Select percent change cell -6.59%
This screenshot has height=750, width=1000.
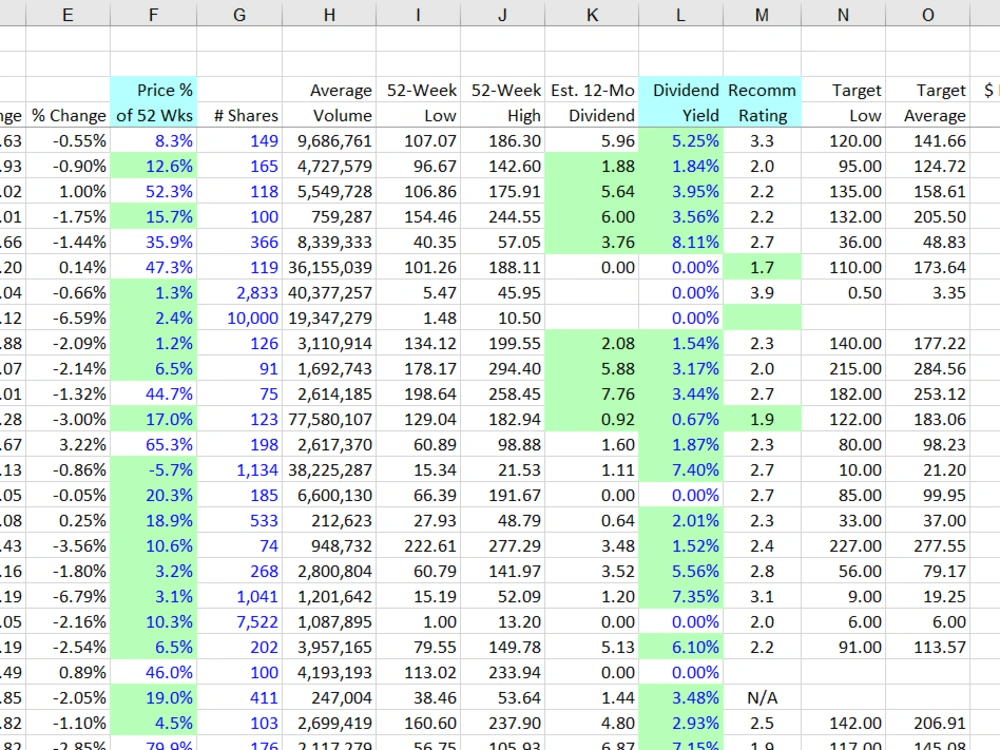[68, 318]
